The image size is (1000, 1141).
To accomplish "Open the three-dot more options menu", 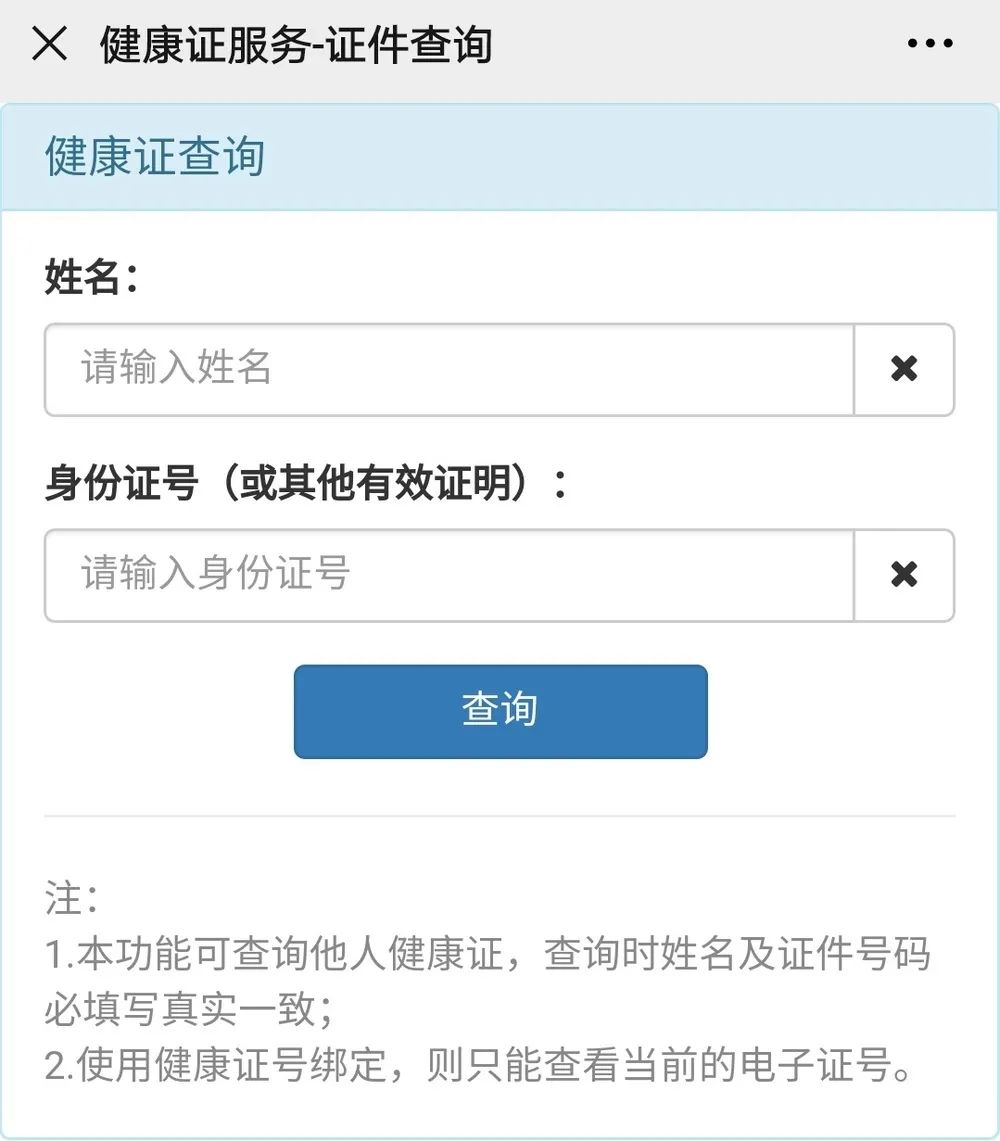I will (930, 44).
